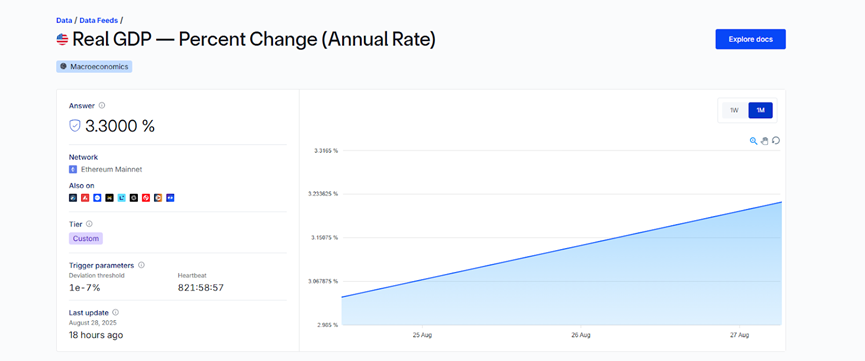
Task: Click the last blue network icon under Also on
Action: [x=170, y=198]
